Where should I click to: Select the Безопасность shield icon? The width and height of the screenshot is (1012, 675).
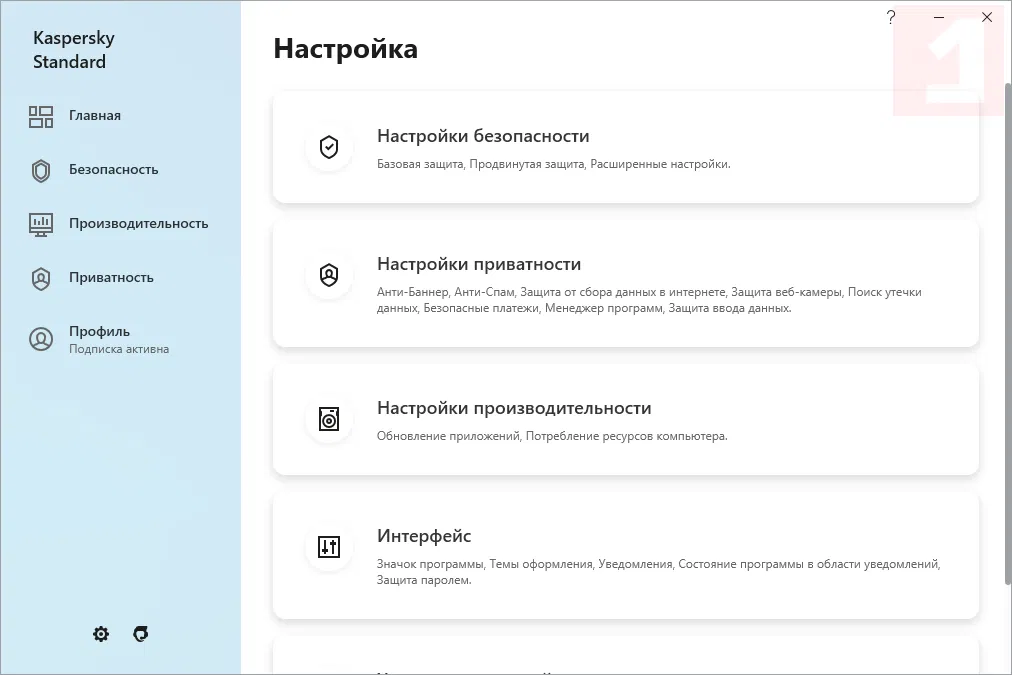(x=41, y=171)
